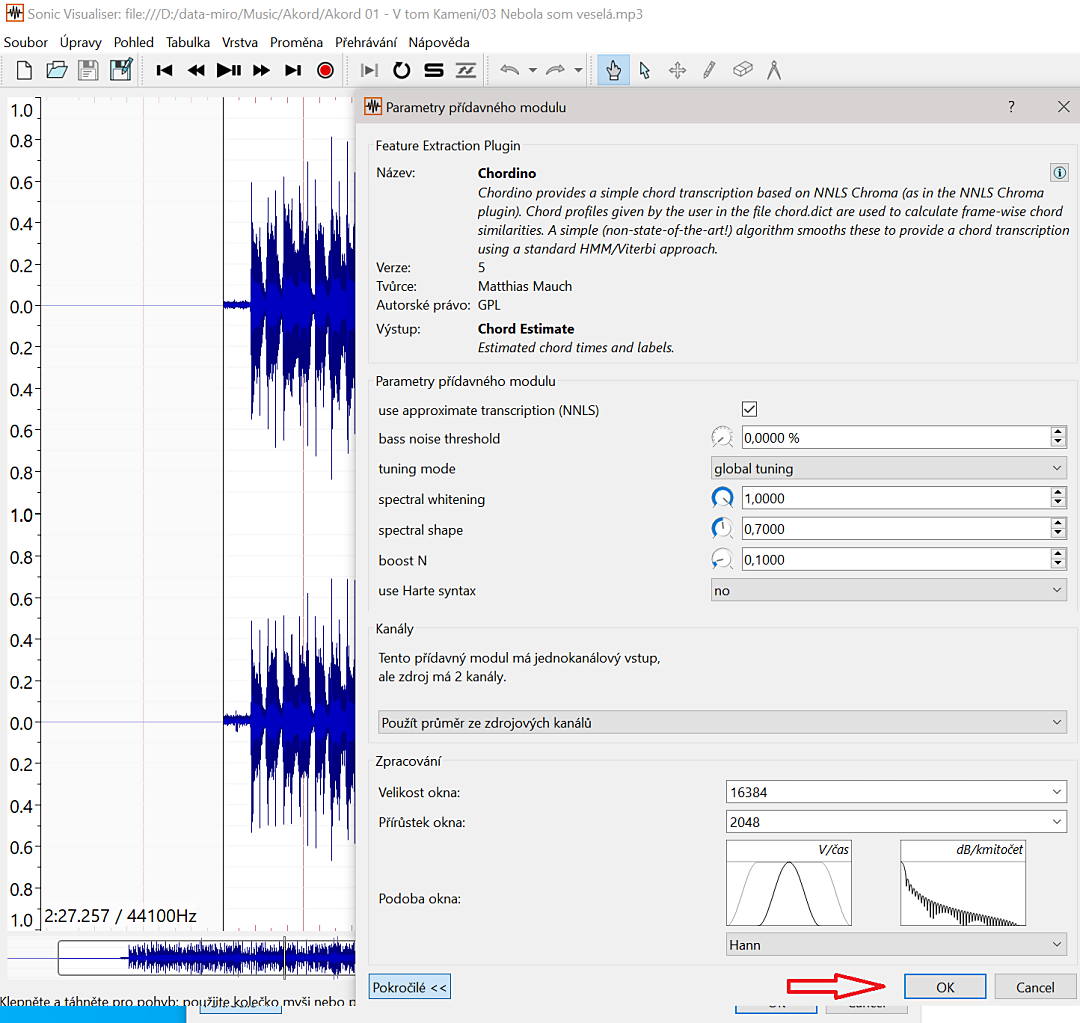
Task: Click the plugin info icon beside Chordino
Action: pyautogui.click(x=1059, y=172)
